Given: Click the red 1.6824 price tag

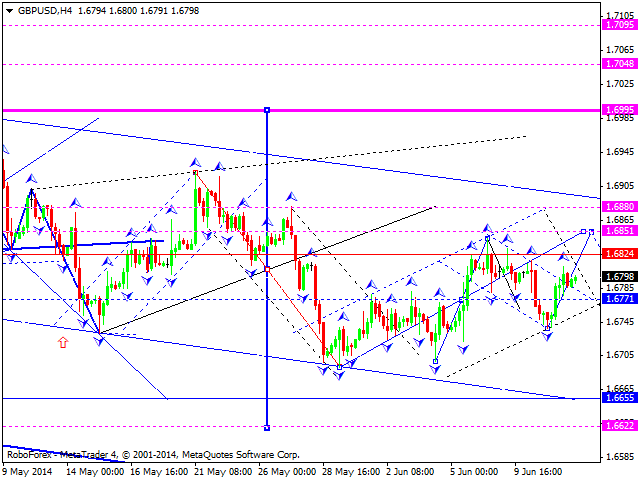Looking at the screenshot, I should (621, 254).
